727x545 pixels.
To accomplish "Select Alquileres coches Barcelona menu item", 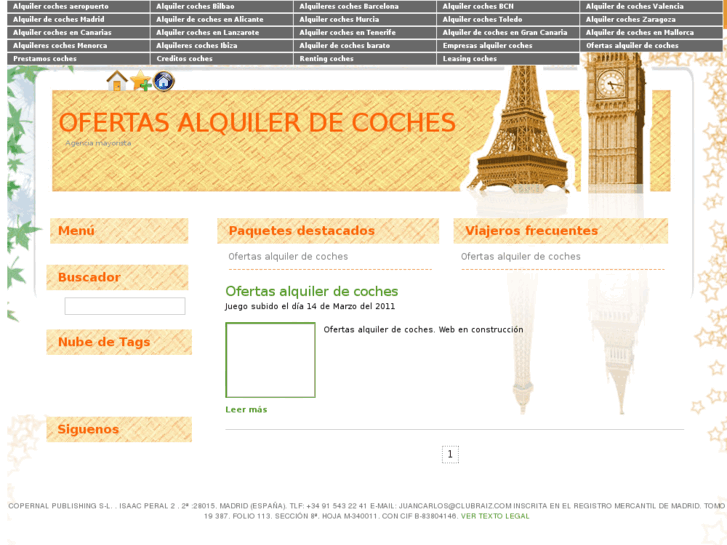I will click(364, 6).
